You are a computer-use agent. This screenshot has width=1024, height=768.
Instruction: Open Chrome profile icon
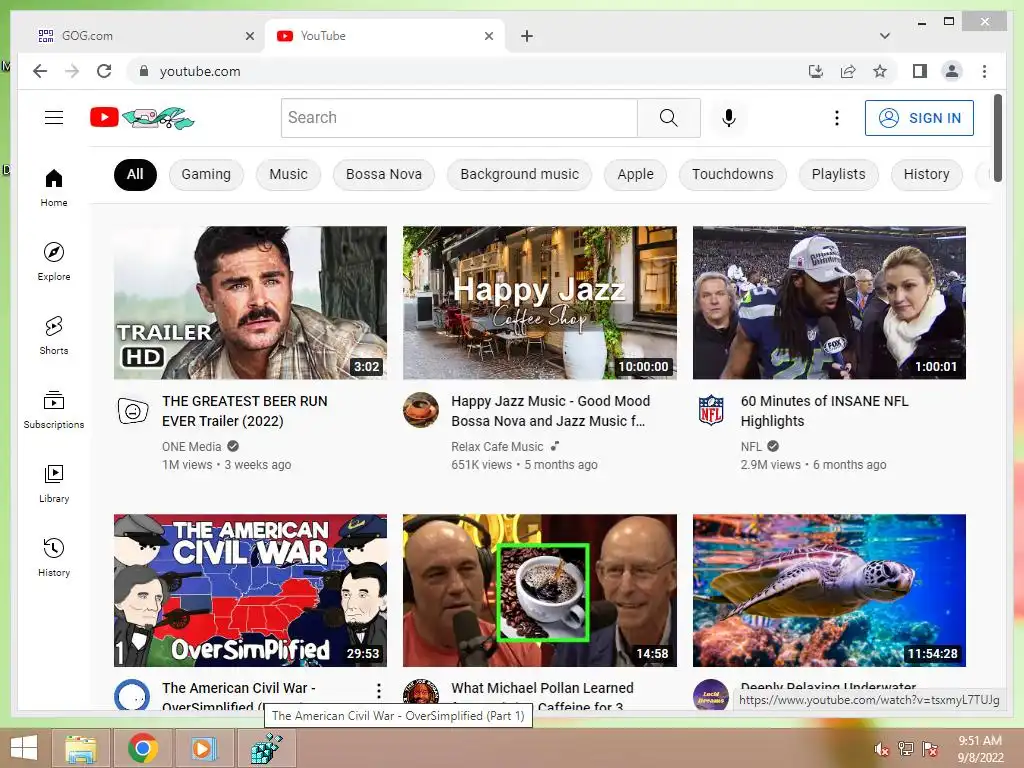952,71
